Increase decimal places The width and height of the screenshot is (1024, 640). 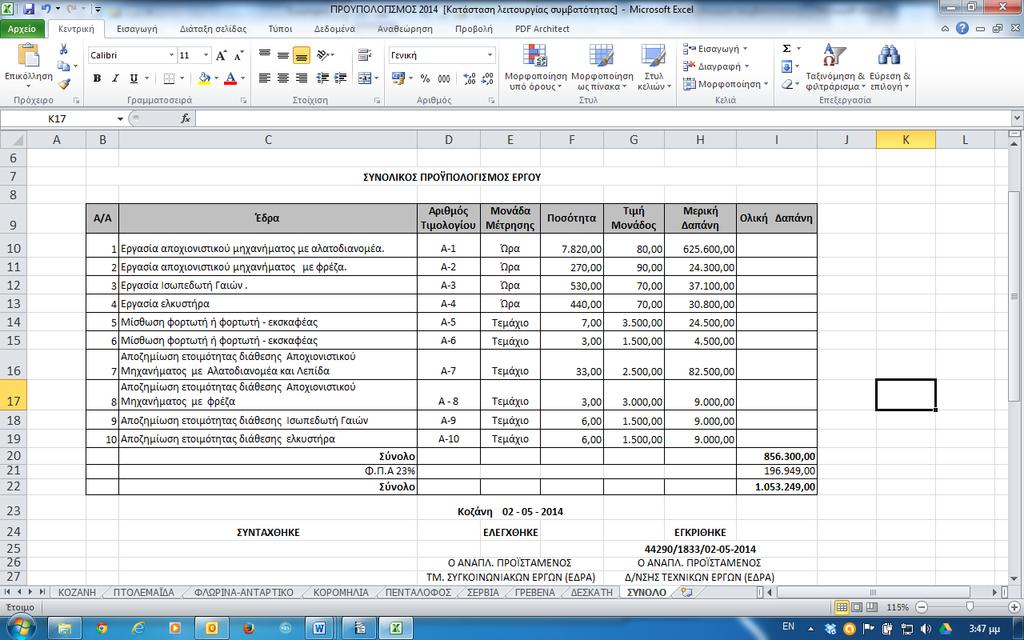[469, 78]
